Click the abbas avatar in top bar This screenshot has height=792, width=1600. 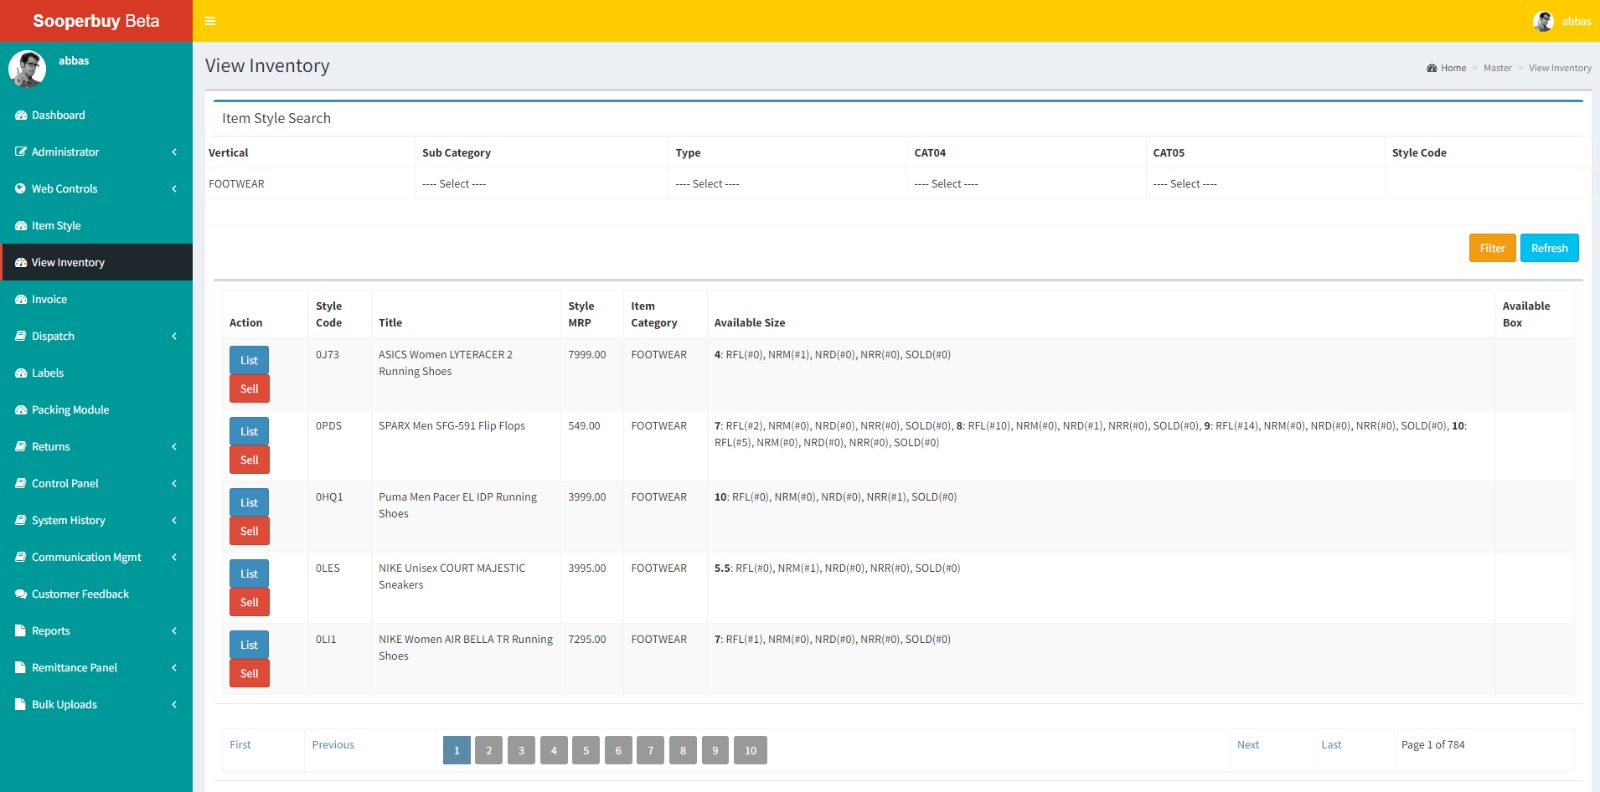1543,21
